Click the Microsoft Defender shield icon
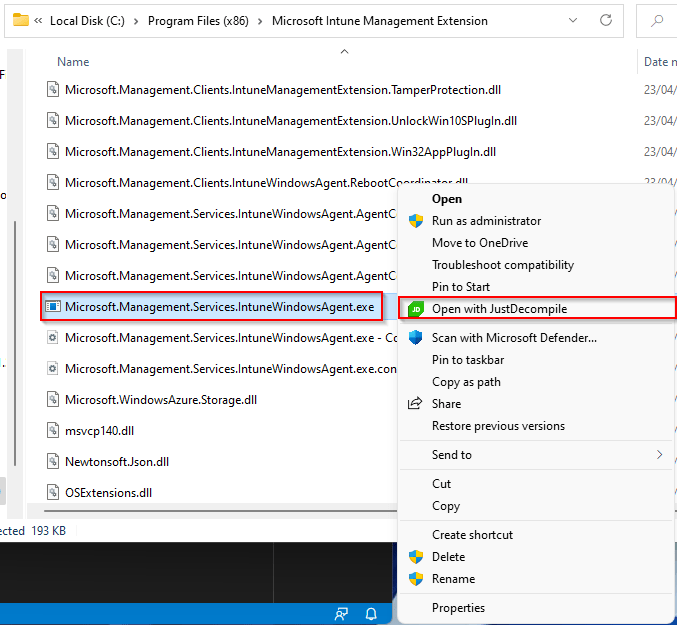 (415, 338)
